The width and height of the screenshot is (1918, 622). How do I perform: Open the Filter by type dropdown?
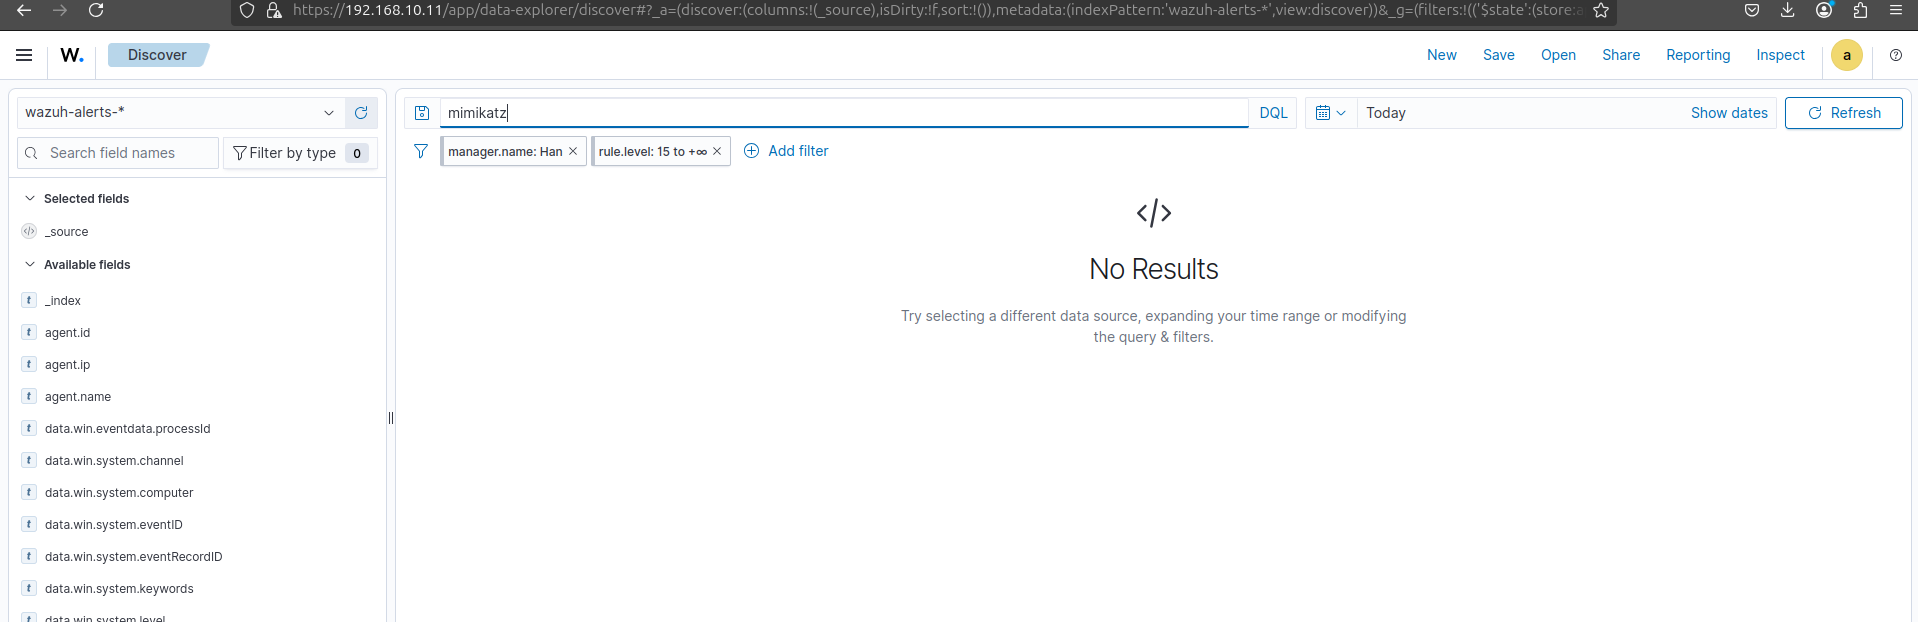(x=300, y=153)
